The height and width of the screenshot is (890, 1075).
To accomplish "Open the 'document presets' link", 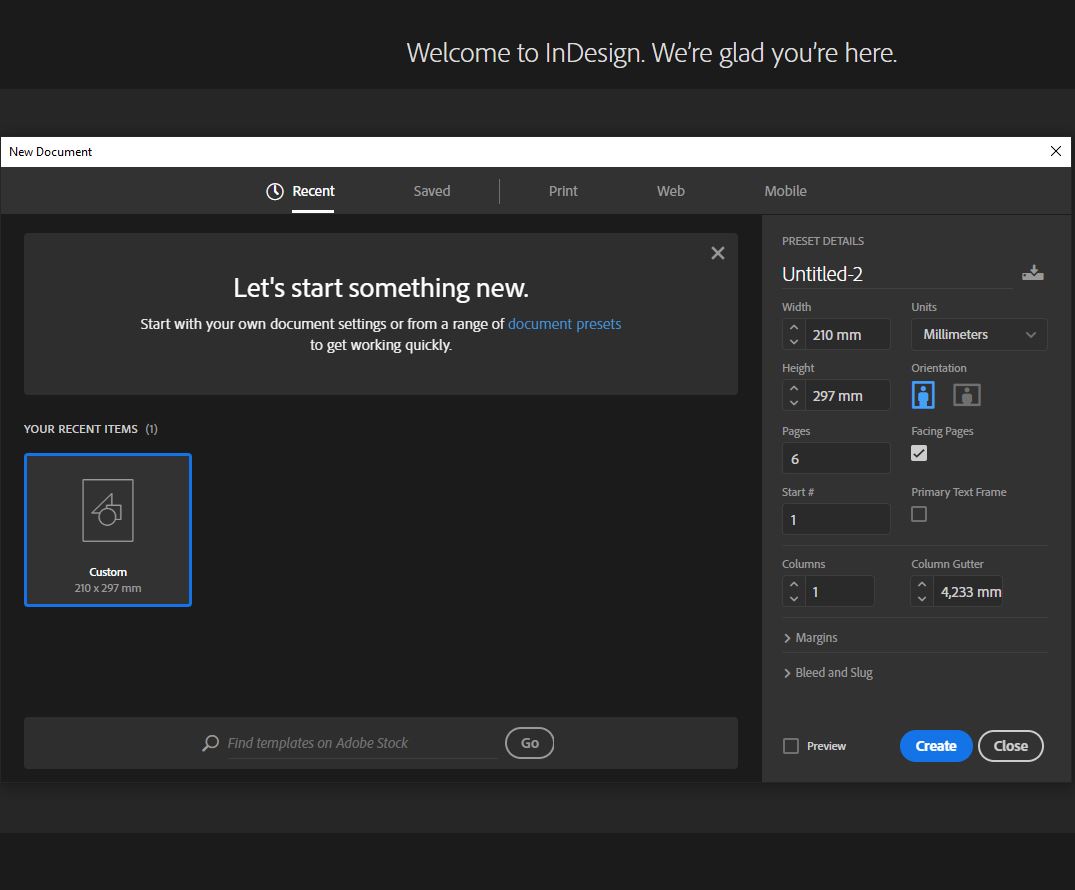I will tap(564, 324).
